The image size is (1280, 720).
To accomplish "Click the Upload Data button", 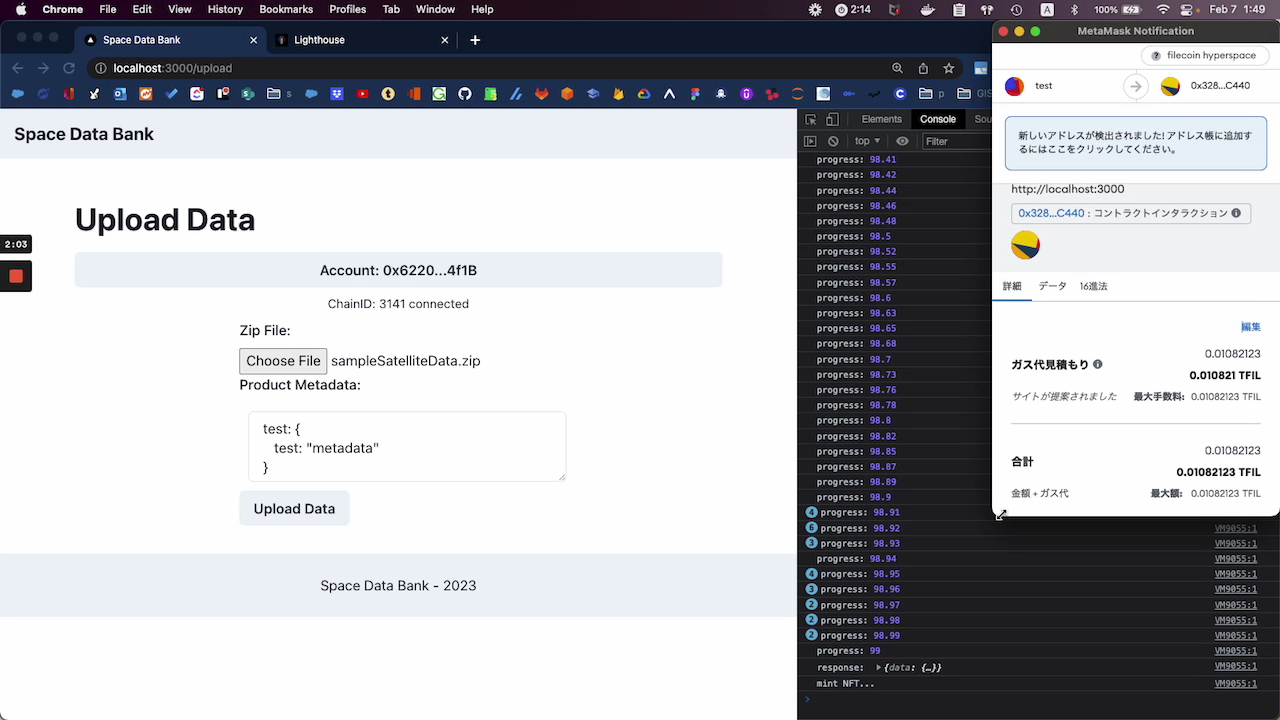I will coord(294,508).
